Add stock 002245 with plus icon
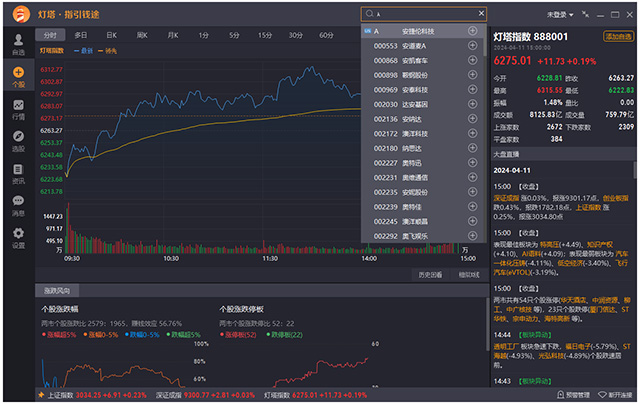 pos(473,221)
